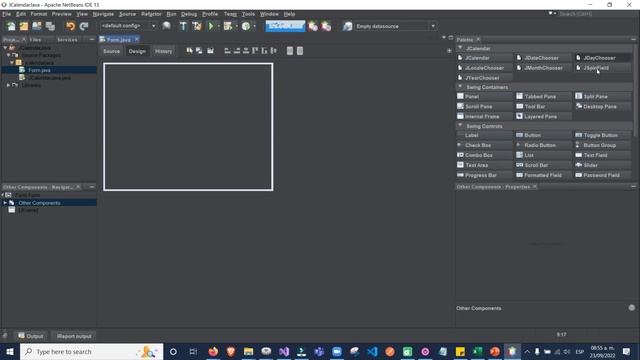Toggle Selection Mode in the designer toolbar
640x360 pixels.
click(x=189, y=51)
